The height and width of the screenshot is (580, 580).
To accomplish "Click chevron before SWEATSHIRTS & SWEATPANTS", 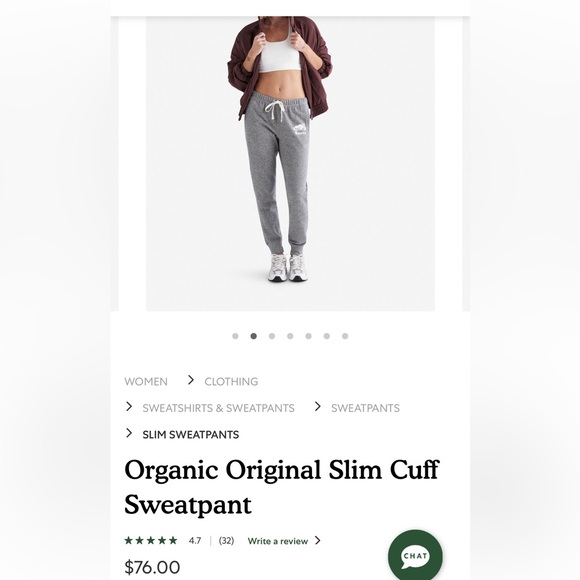I will [129, 407].
